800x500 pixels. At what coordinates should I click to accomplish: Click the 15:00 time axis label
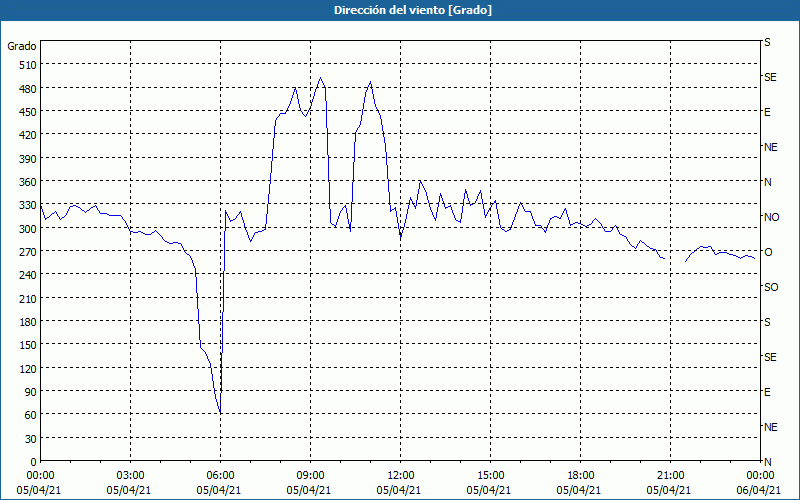tap(491, 476)
